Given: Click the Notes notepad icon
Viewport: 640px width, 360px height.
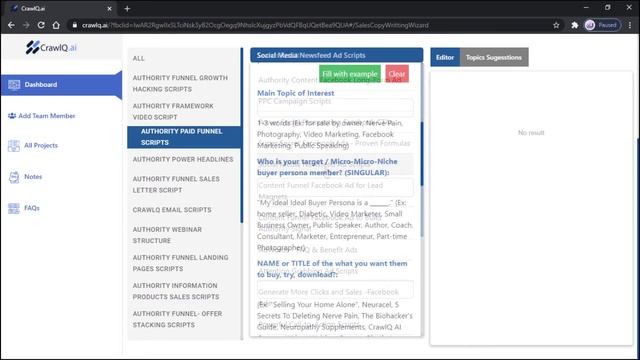Looking at the screenshot, I should [14, 177].
